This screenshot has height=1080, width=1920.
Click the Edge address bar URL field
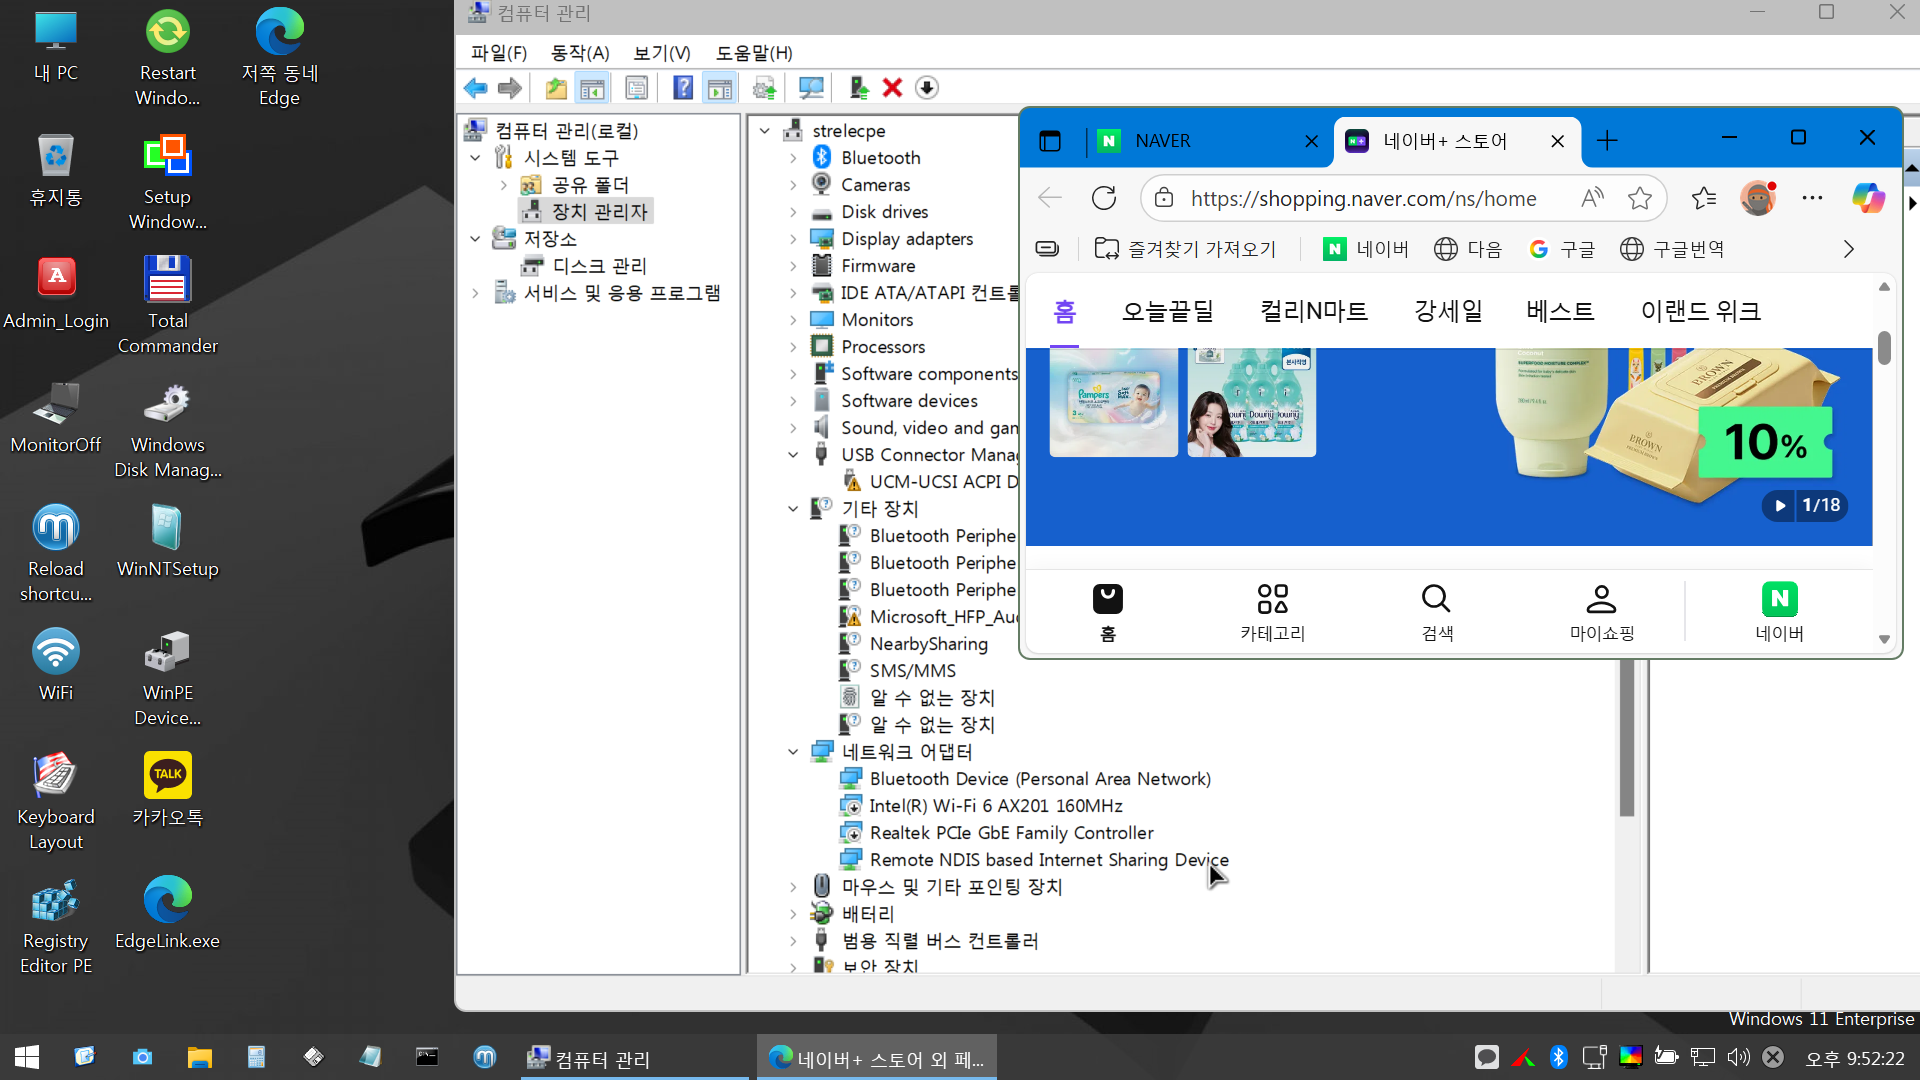tap(1363, 198)
